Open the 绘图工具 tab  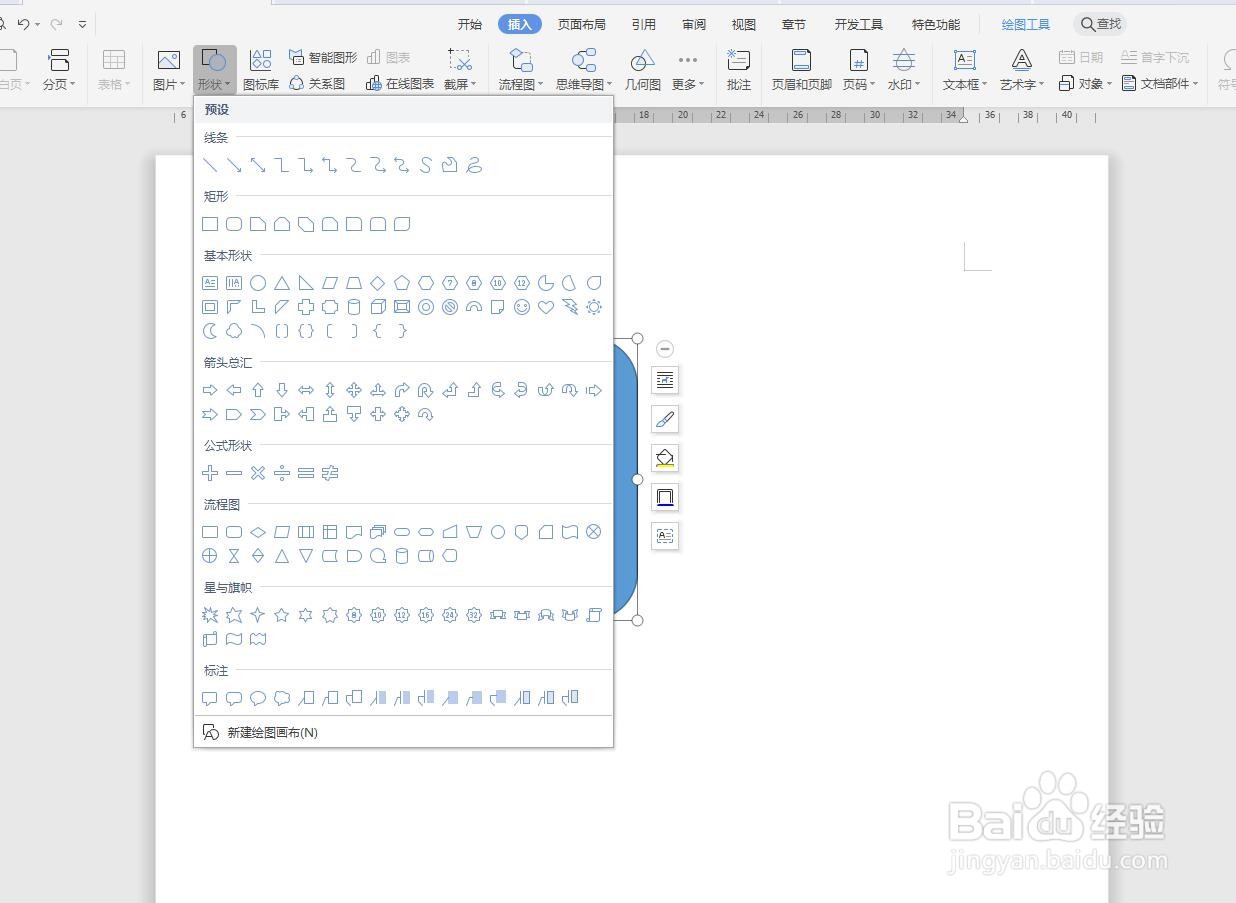click(x=1026, y=24)
